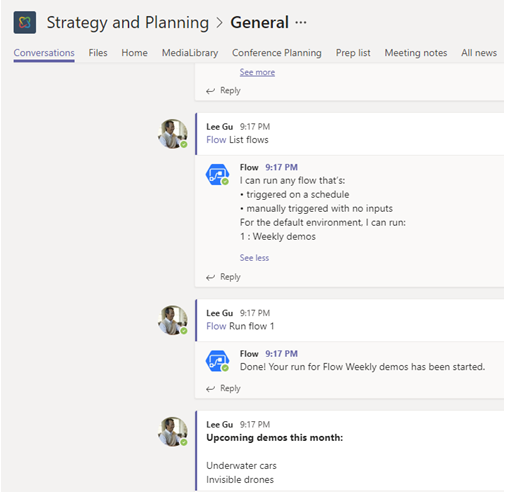The width and height of the screenshot is (507, 493).
Task: Click the Reply arrow icon under See less
Action: (x=210, y=277)
